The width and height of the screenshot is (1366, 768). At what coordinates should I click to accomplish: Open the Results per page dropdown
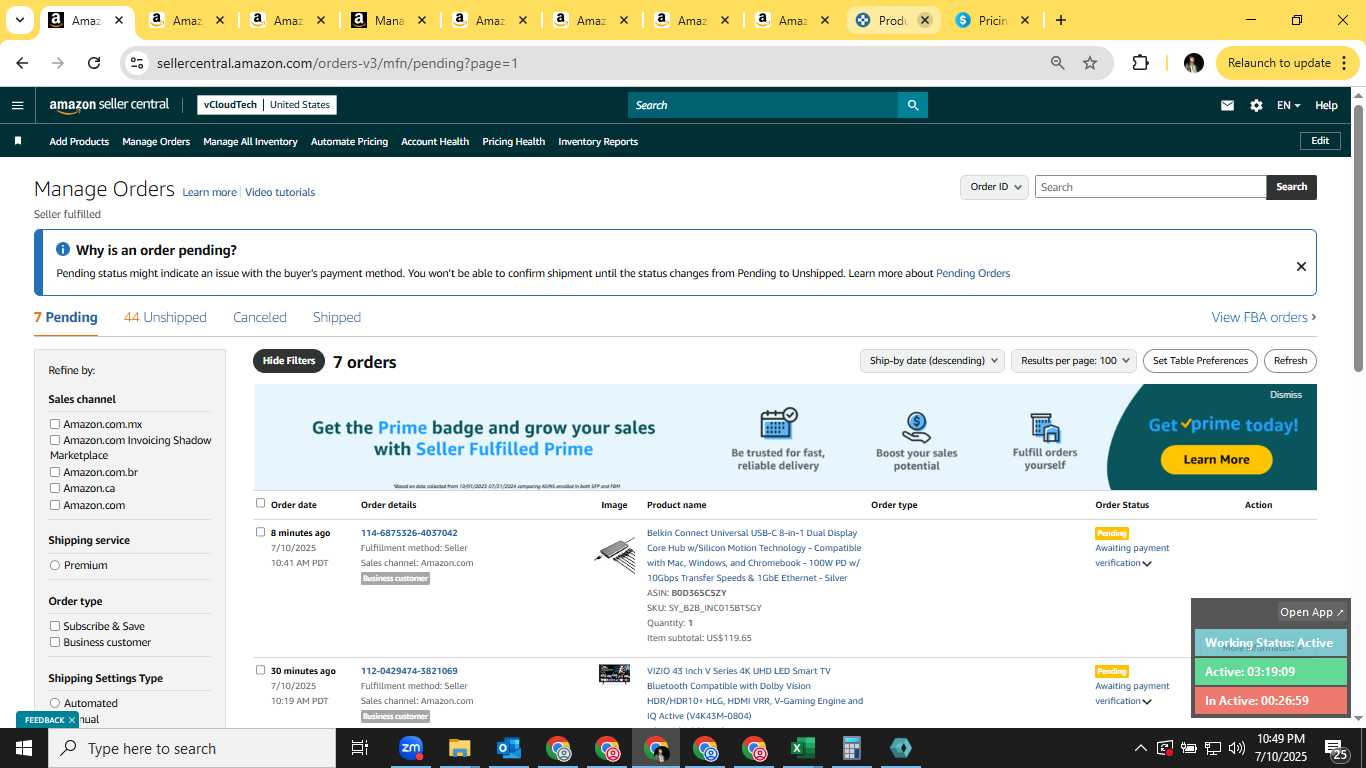pos(1074,361)
